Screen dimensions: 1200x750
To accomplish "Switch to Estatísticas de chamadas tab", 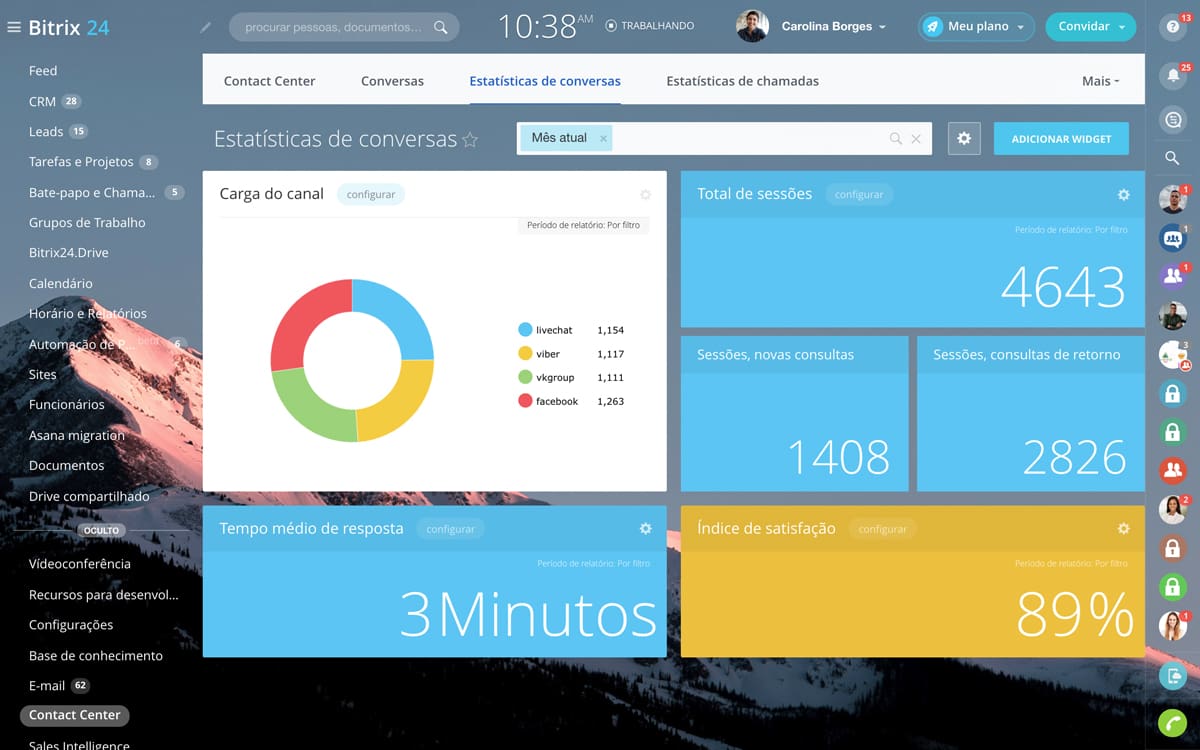I will coord(742,81).
